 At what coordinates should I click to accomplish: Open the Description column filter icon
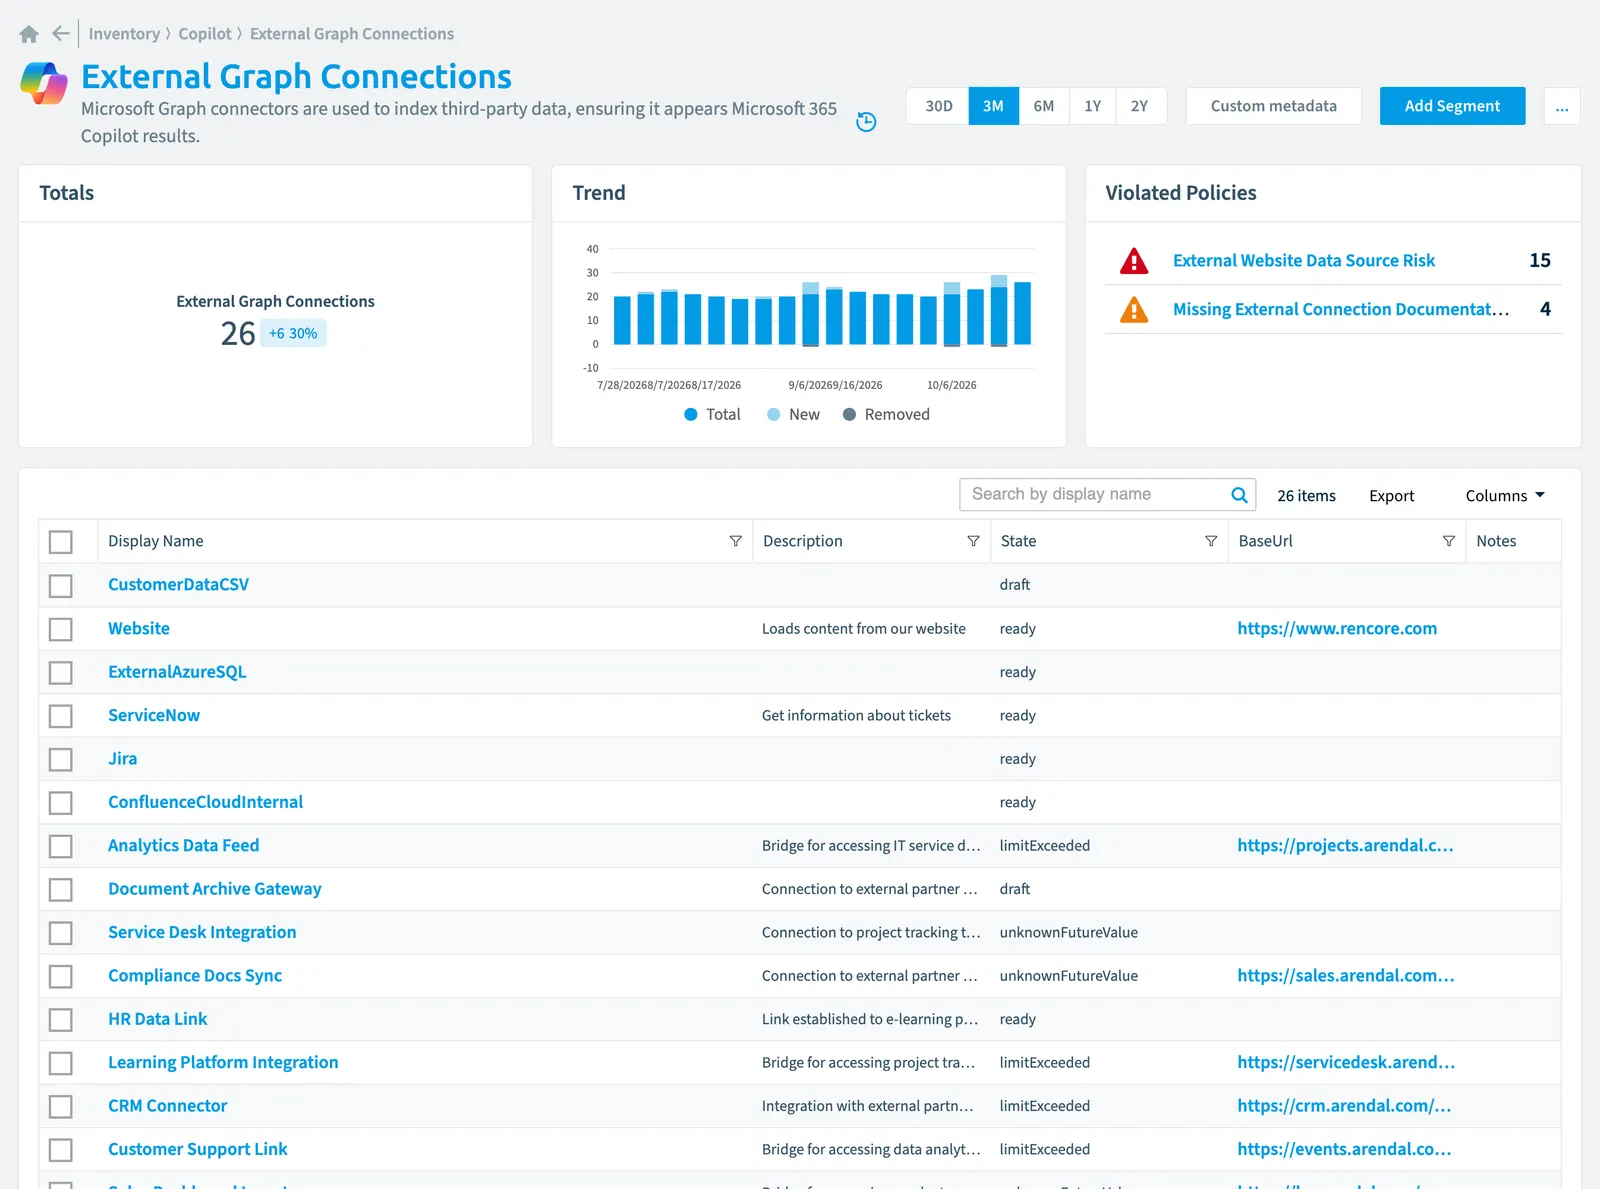(973, 541)
